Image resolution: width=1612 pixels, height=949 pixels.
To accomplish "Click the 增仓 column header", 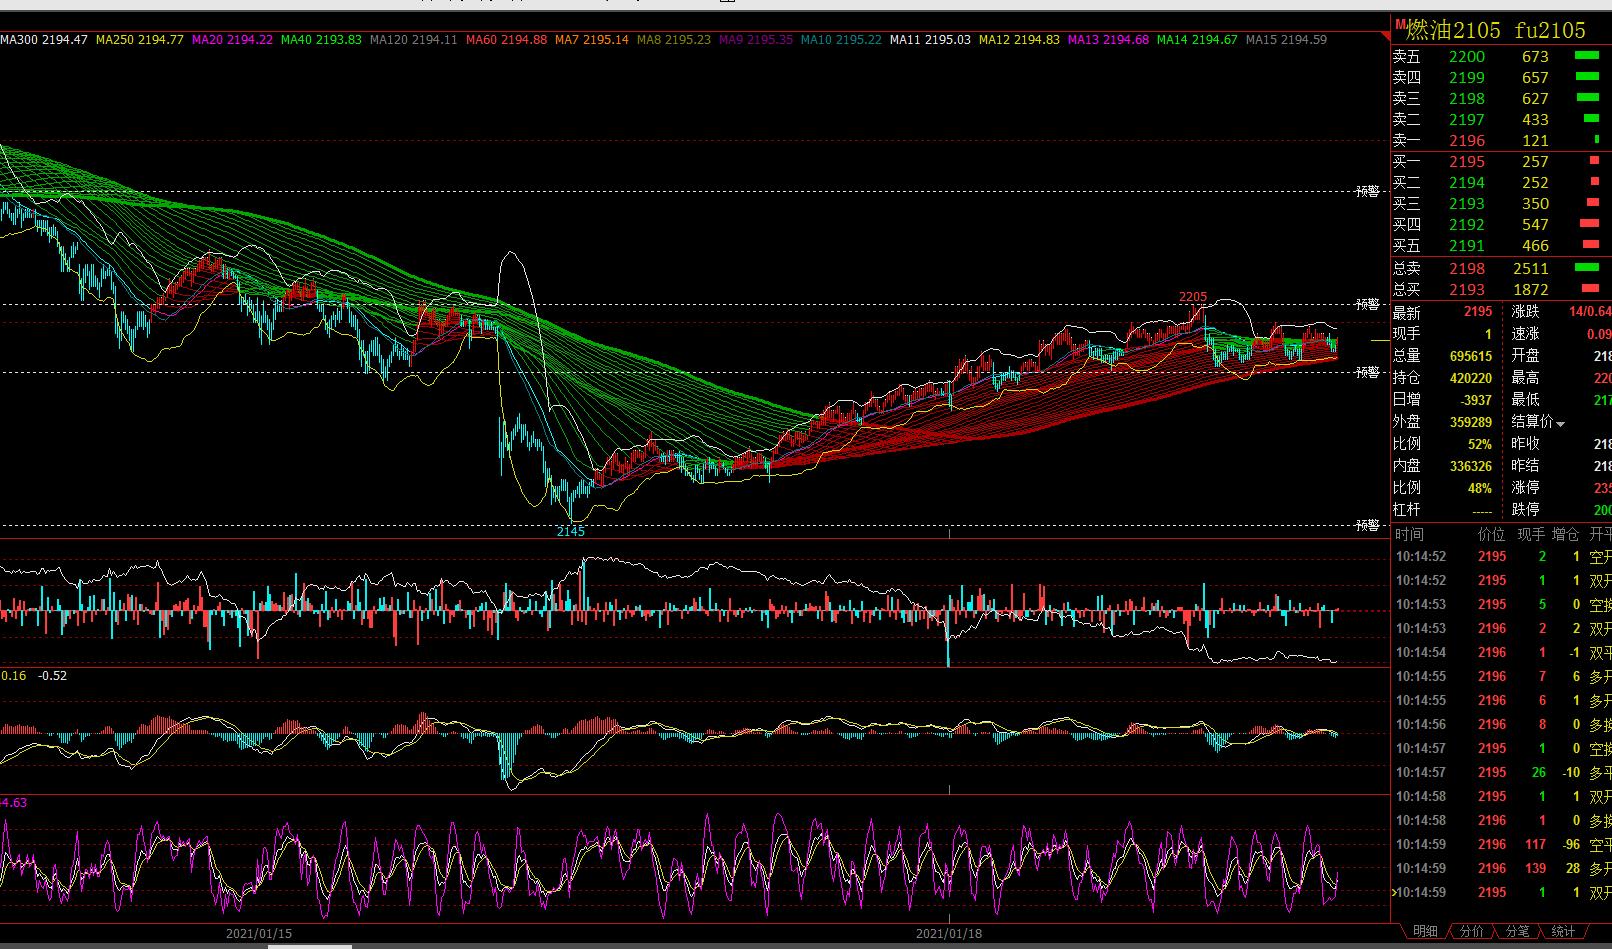I will coord(1566,535).
